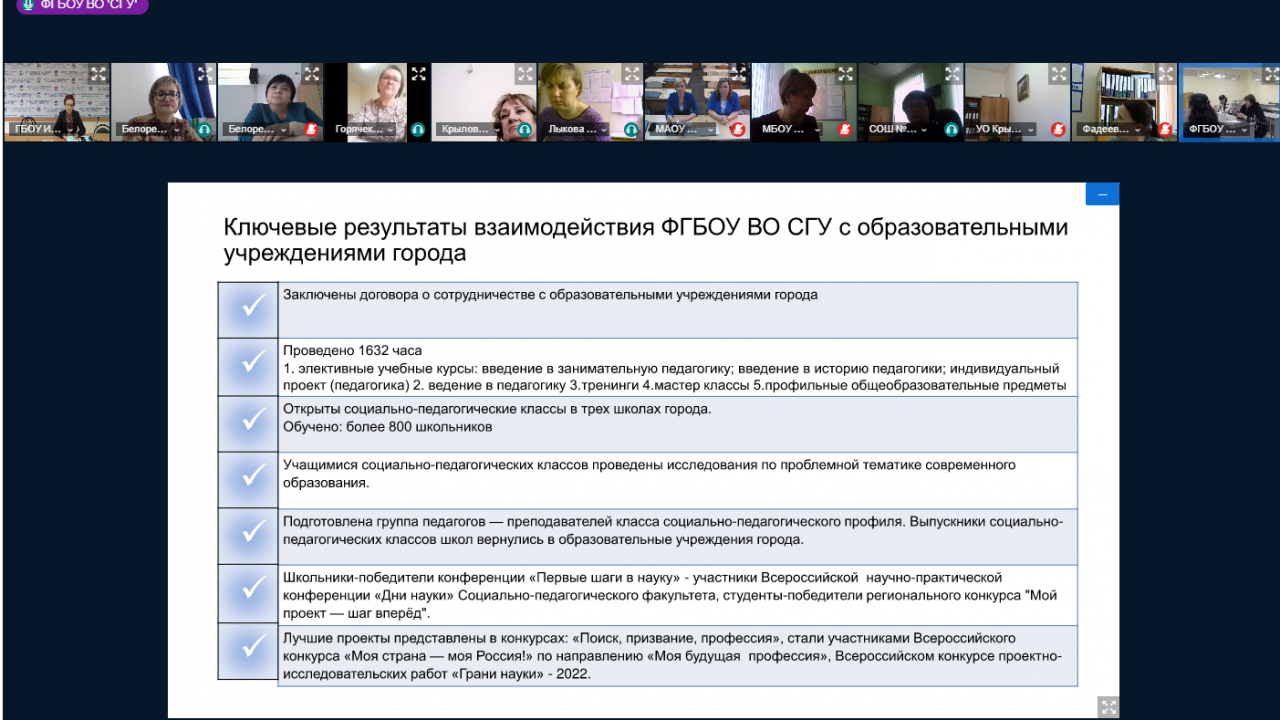The height and width of the screenshot is (720, 1280).
Task: Expand ФГБОУ webcam to fullscreen
Action: 1270,73
